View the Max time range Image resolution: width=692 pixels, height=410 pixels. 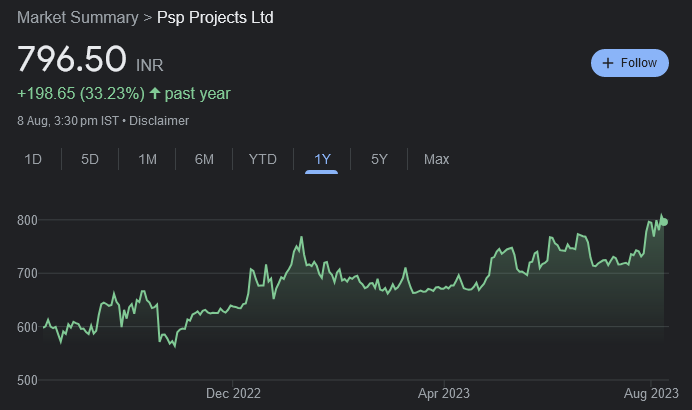[436, 159]
